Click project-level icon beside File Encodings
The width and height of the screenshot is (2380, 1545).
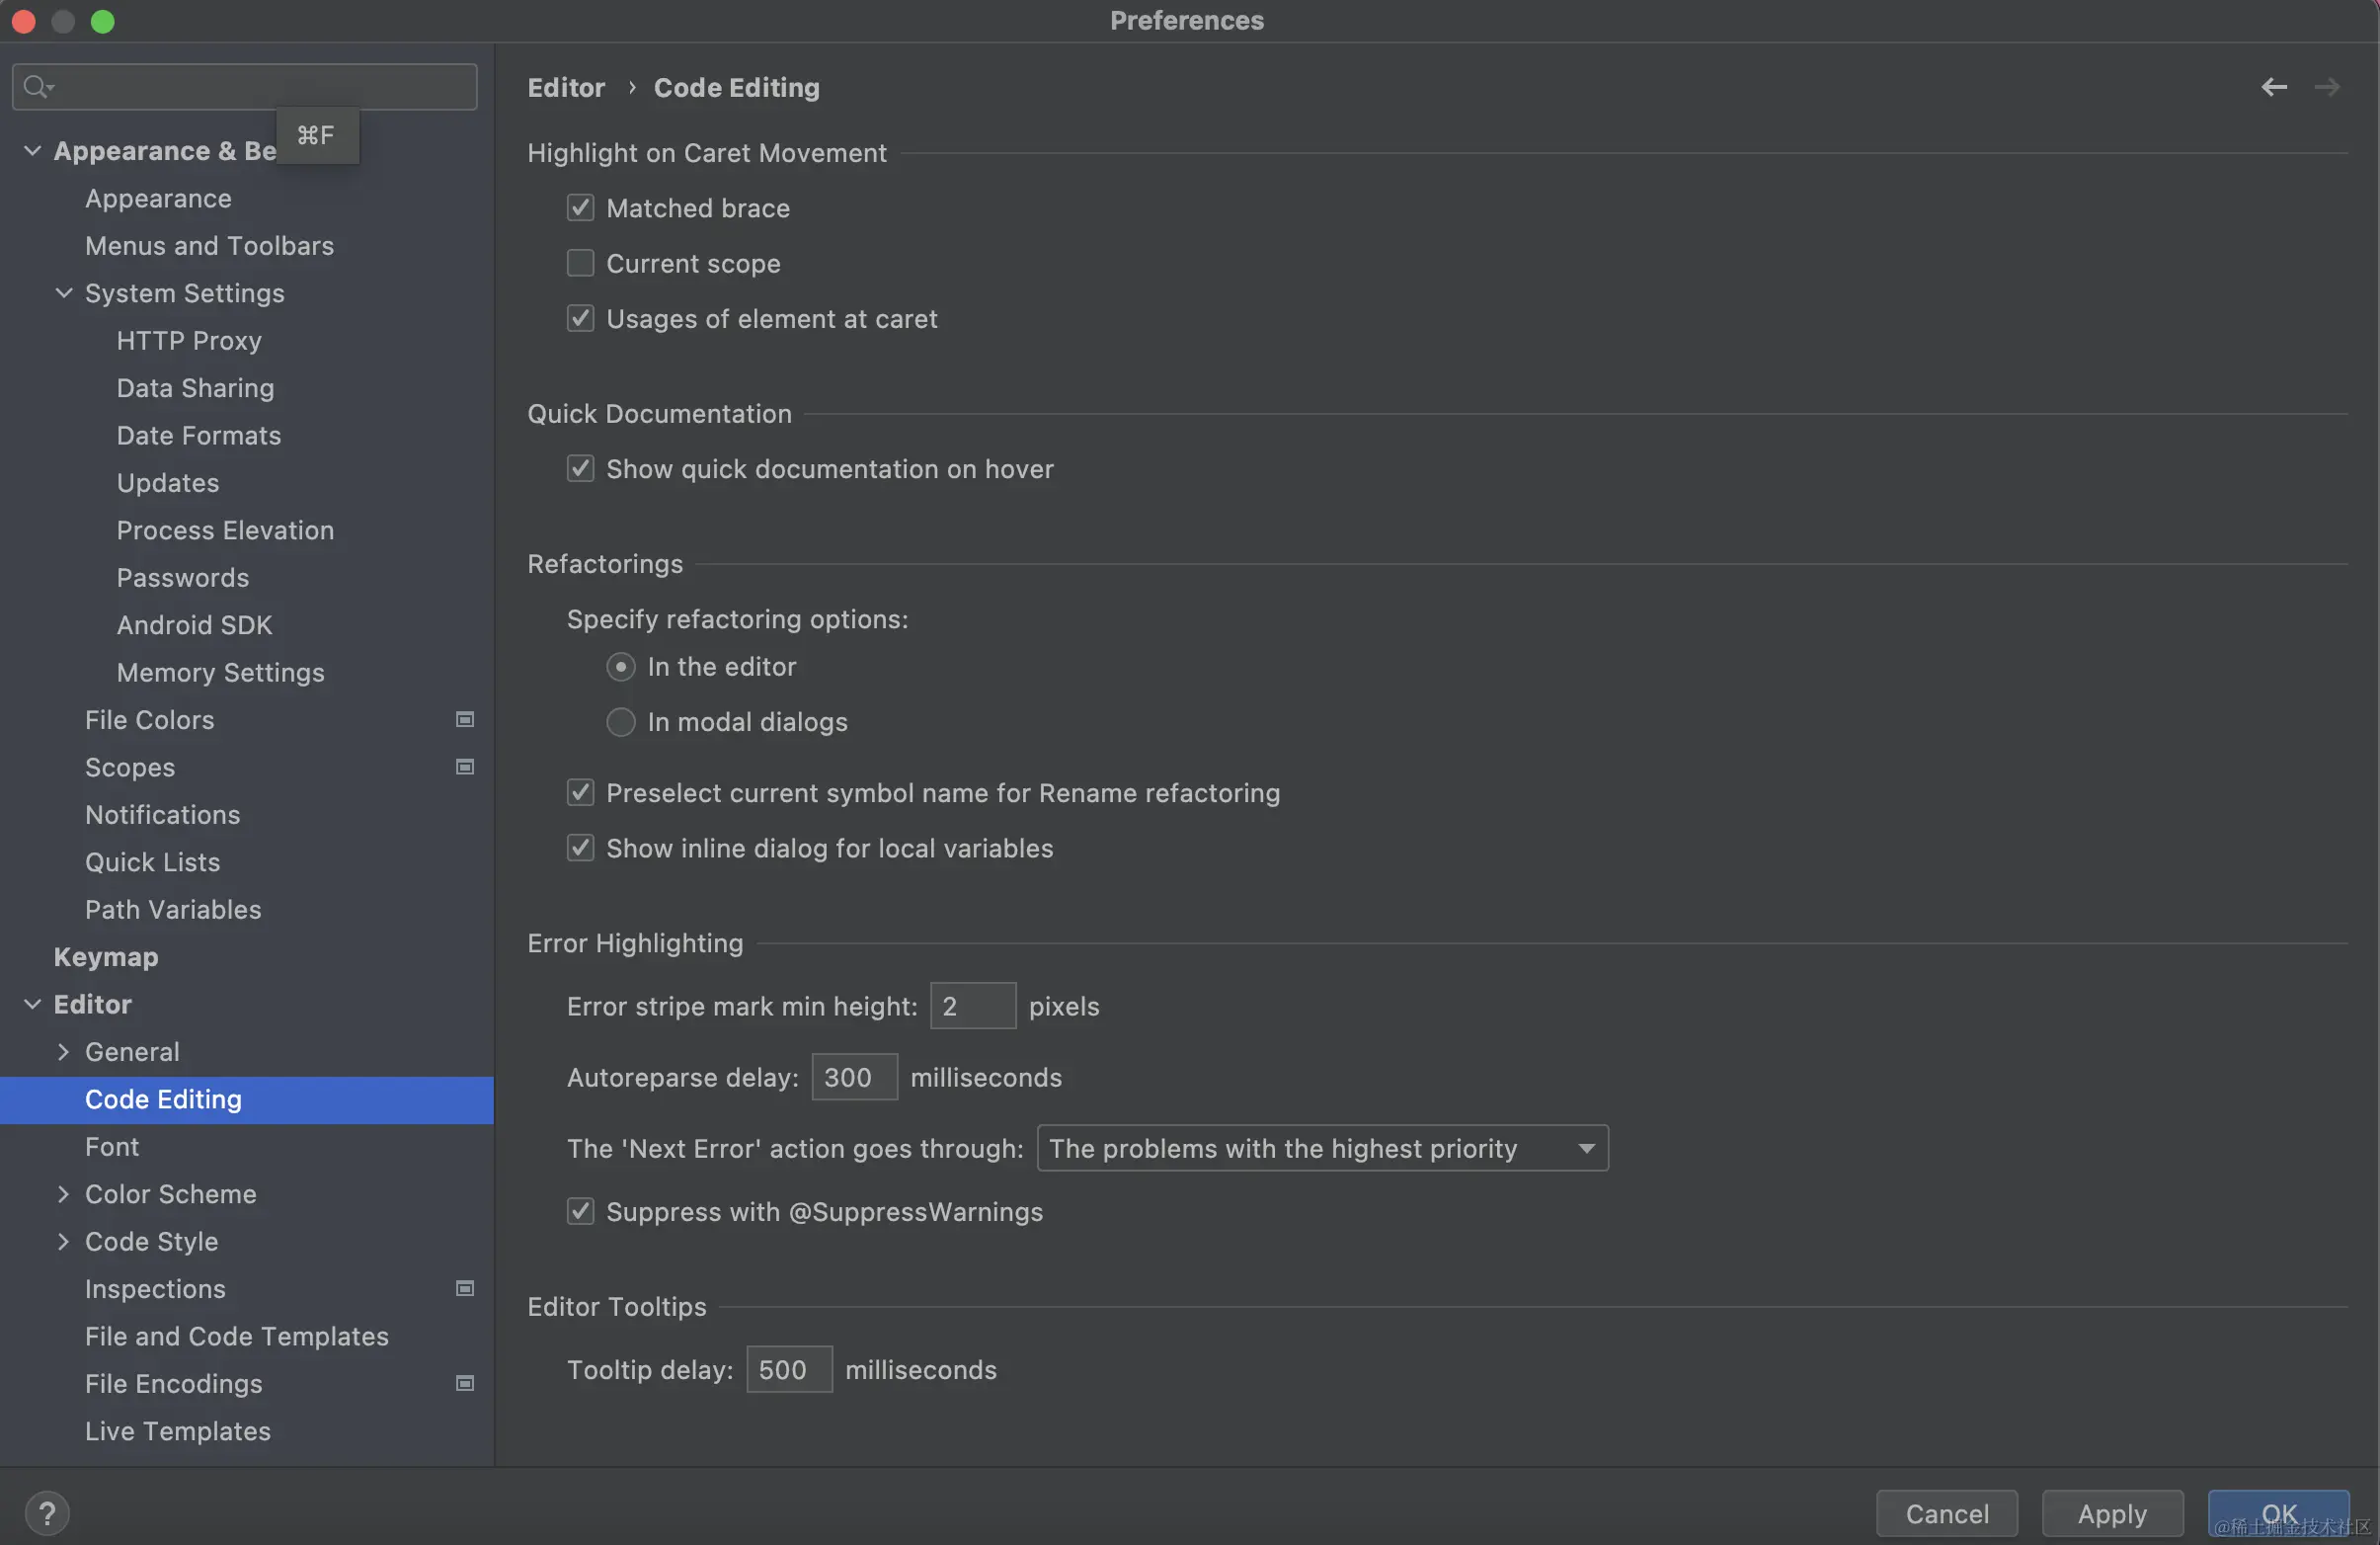(465, 1383)
